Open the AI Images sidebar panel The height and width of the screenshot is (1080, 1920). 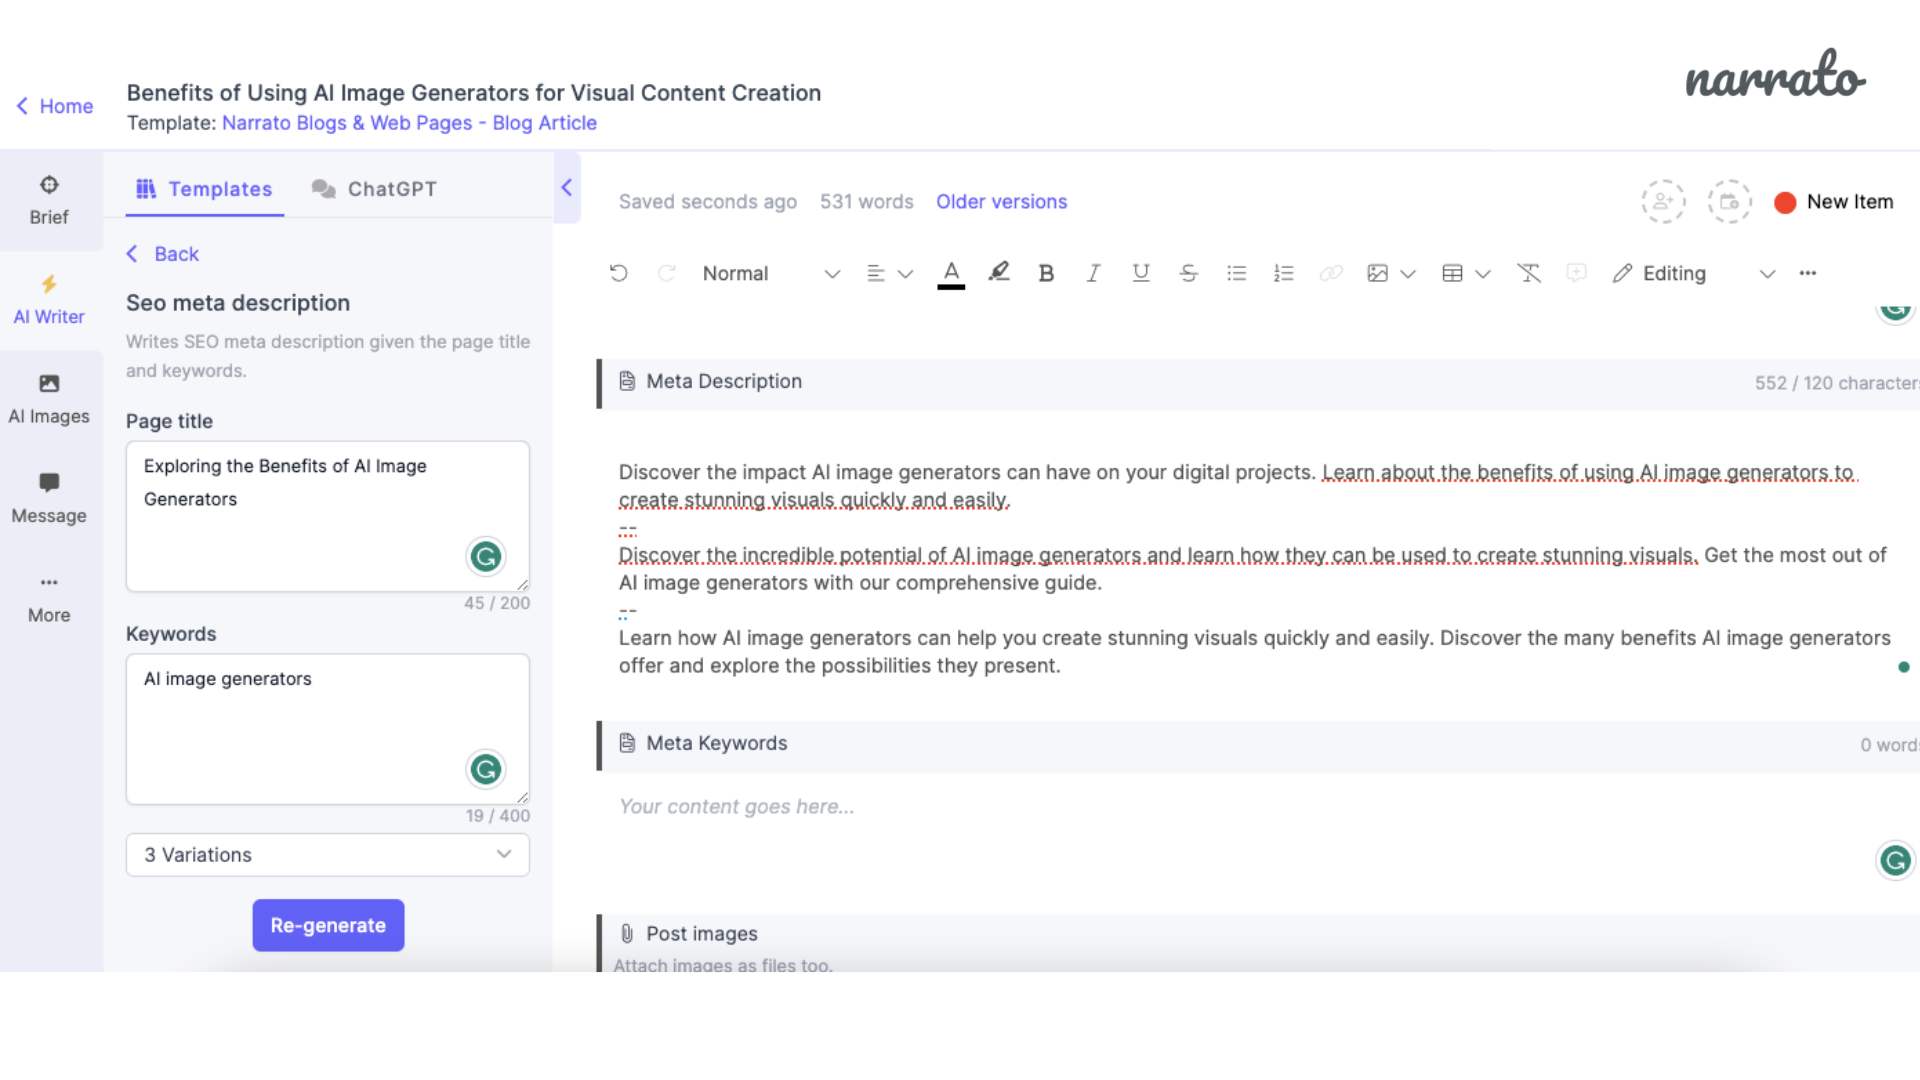[x=49, y=399]
